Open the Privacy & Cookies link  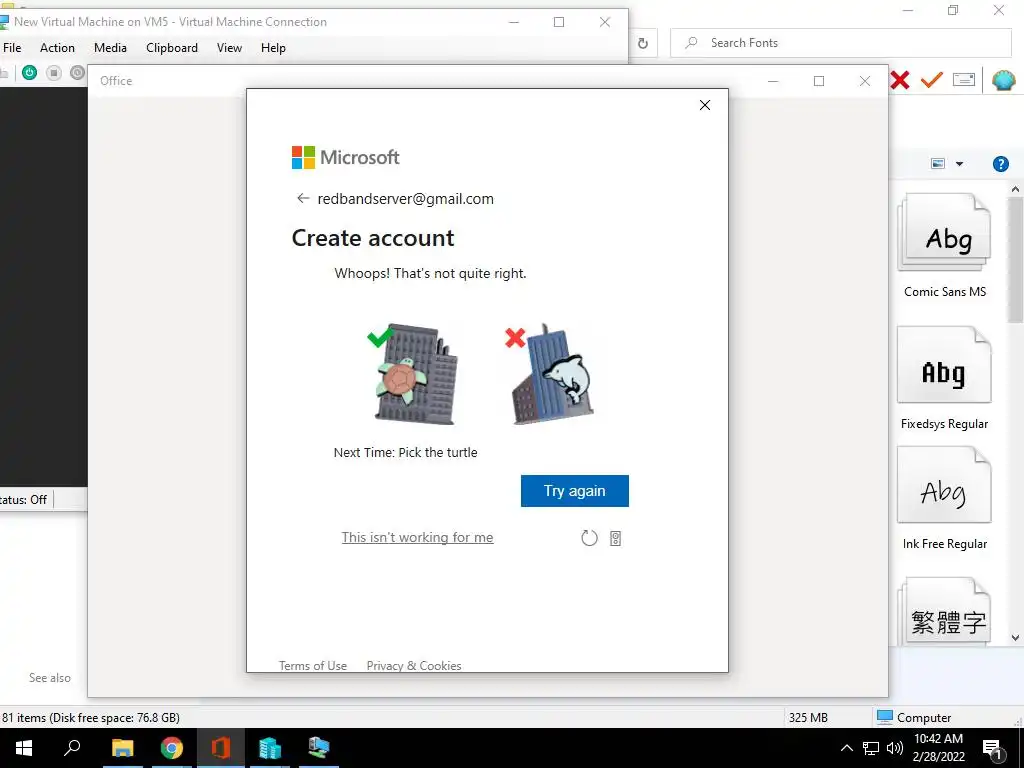(x=414, y=665)
